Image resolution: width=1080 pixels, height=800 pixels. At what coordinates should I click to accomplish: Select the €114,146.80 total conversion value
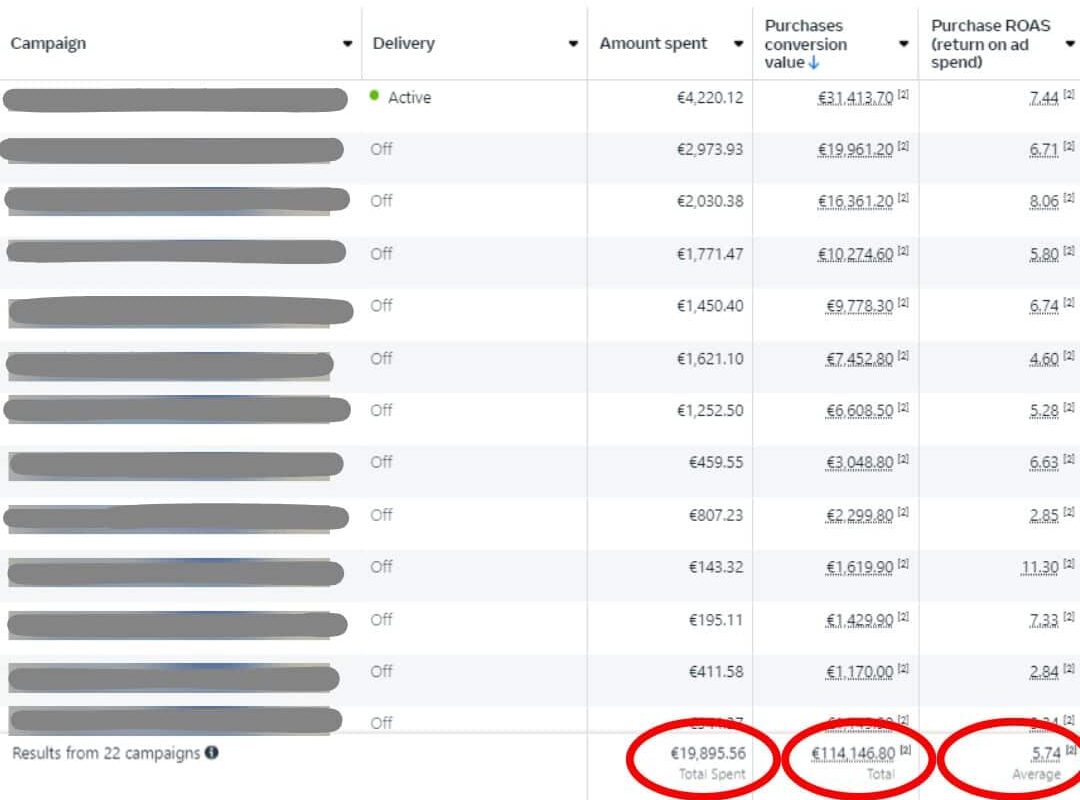click(852, 753)
